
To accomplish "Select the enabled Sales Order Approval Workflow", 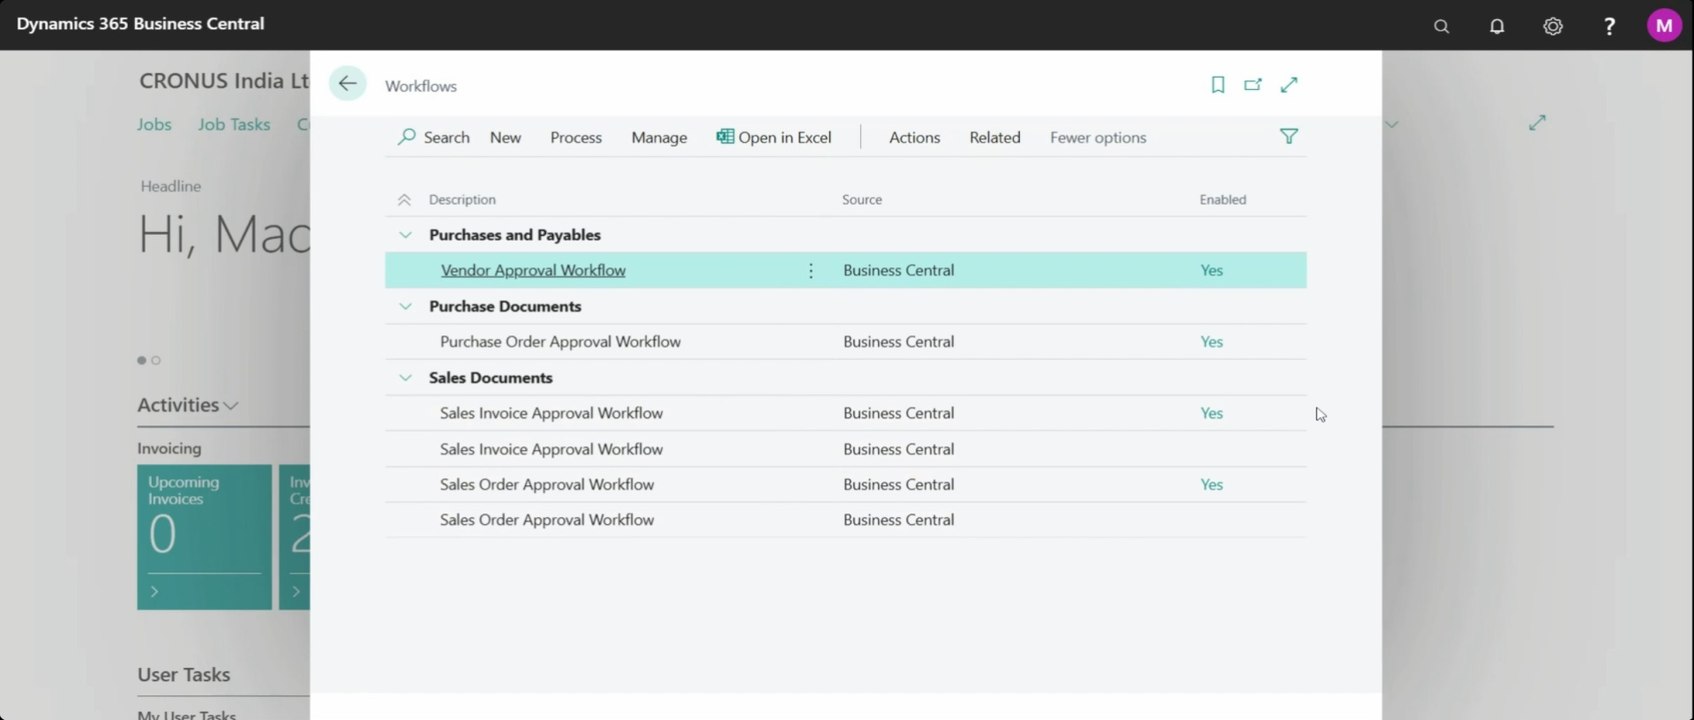I will point(845,484).
